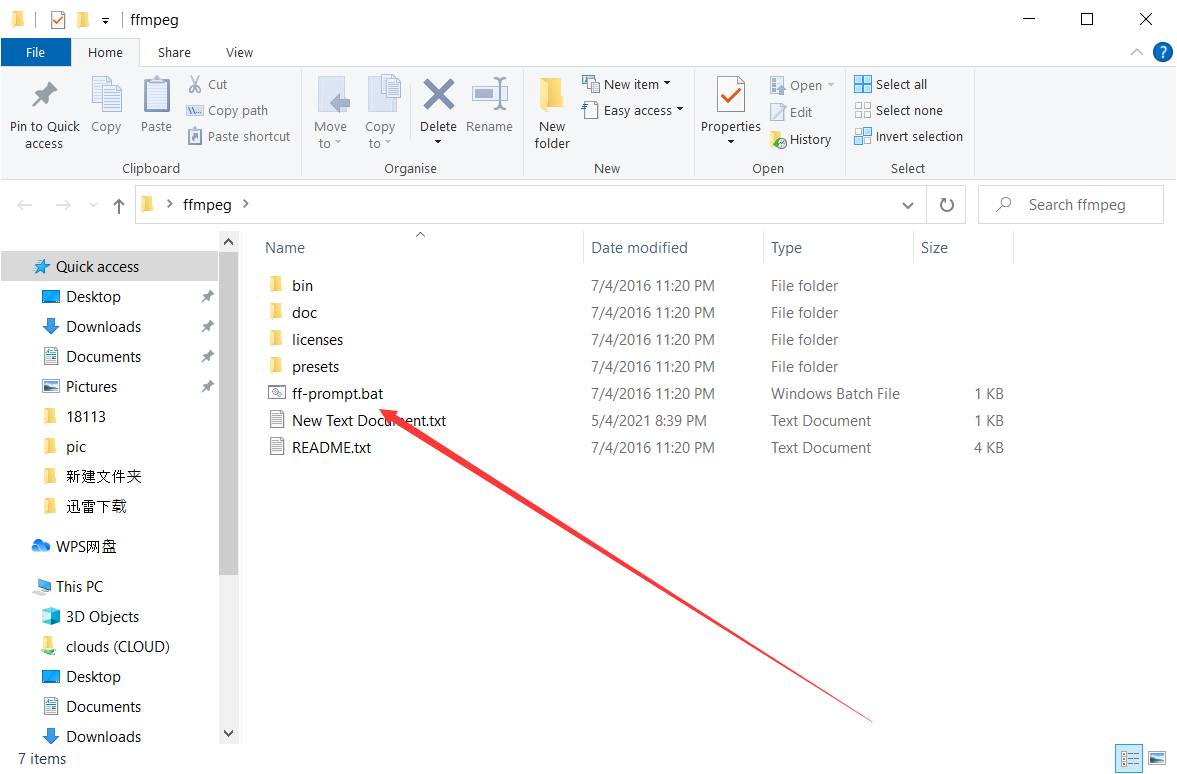Collapse the ribbon with chevron
The height and width of the screenshot is (774, 1177).
[1136, 53]
